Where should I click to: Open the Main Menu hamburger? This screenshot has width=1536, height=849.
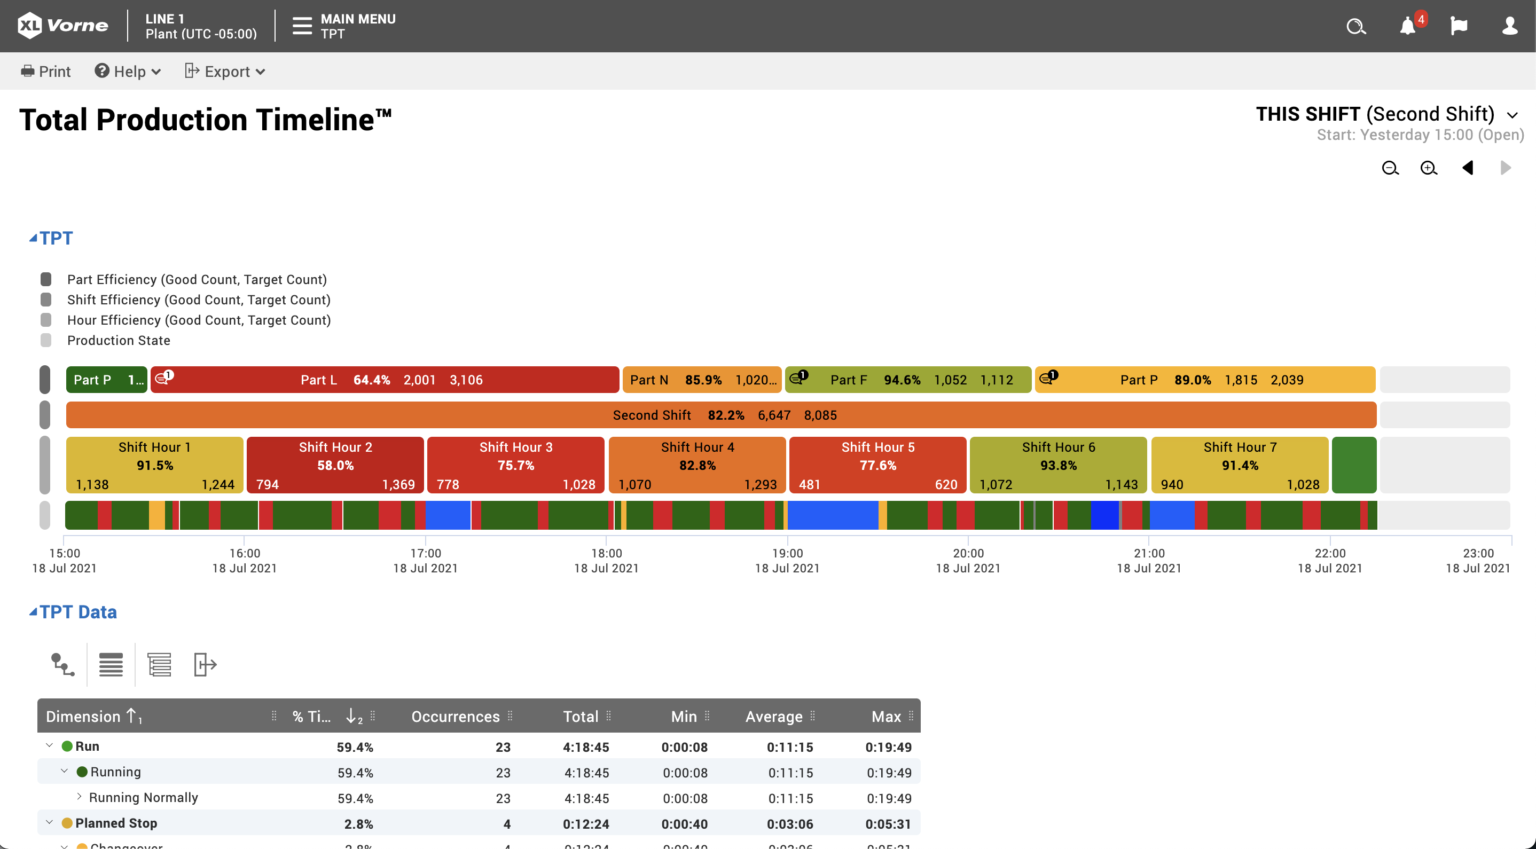coord(301,26)
